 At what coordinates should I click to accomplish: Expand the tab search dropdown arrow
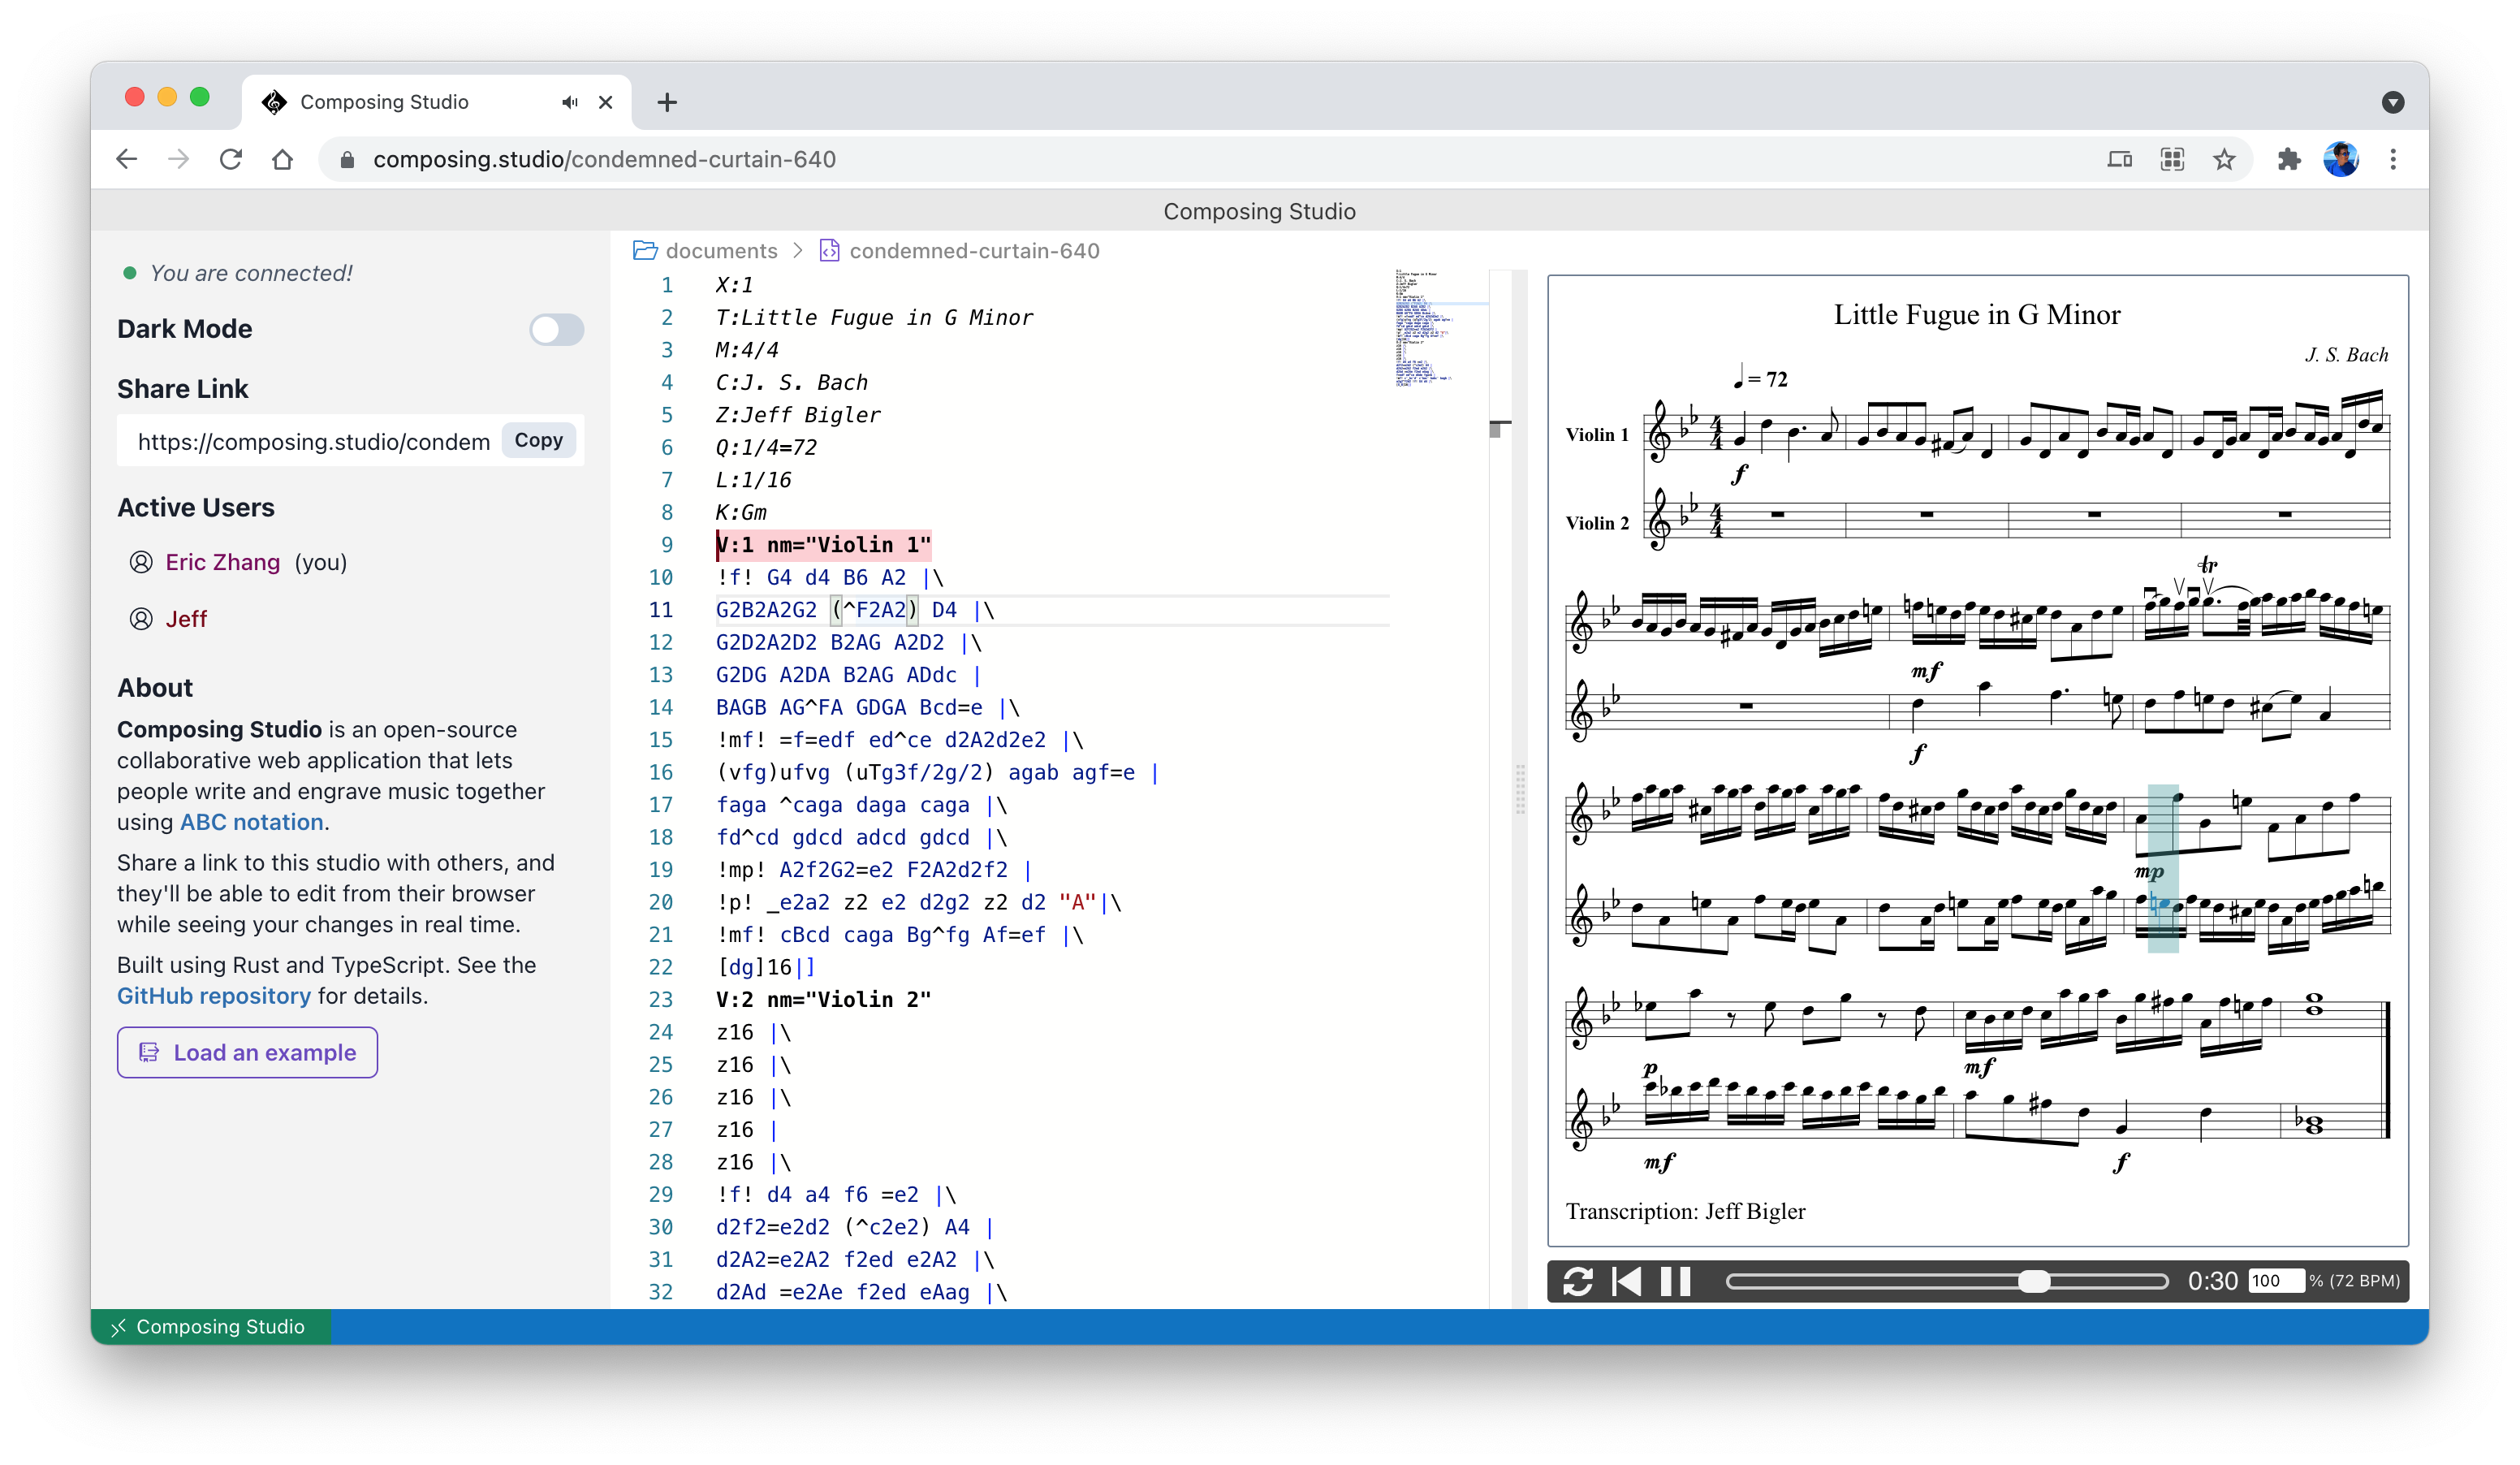tap(2392, 102)
